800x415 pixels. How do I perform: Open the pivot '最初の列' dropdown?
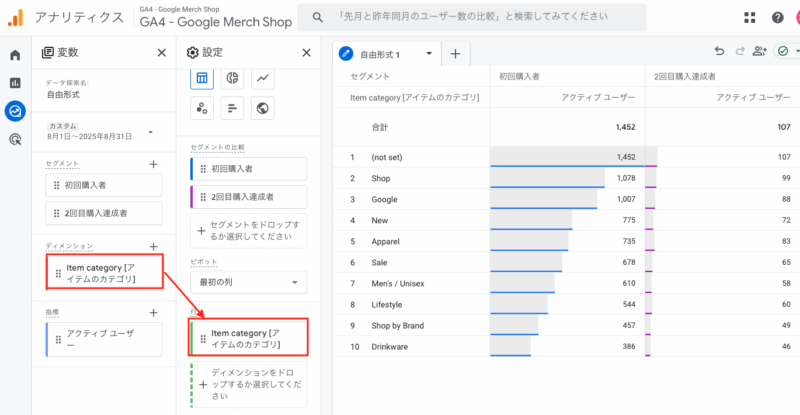(248, 283)
